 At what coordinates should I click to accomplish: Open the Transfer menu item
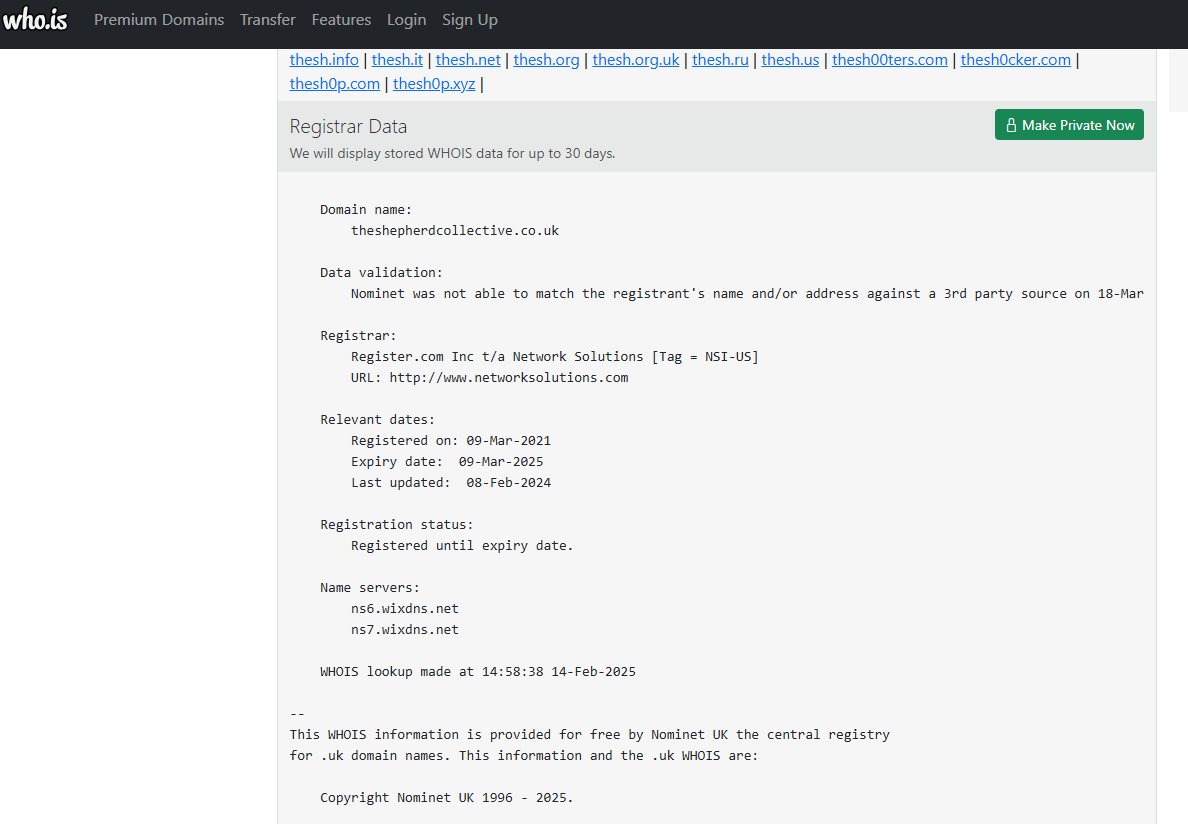click(267, 20)
